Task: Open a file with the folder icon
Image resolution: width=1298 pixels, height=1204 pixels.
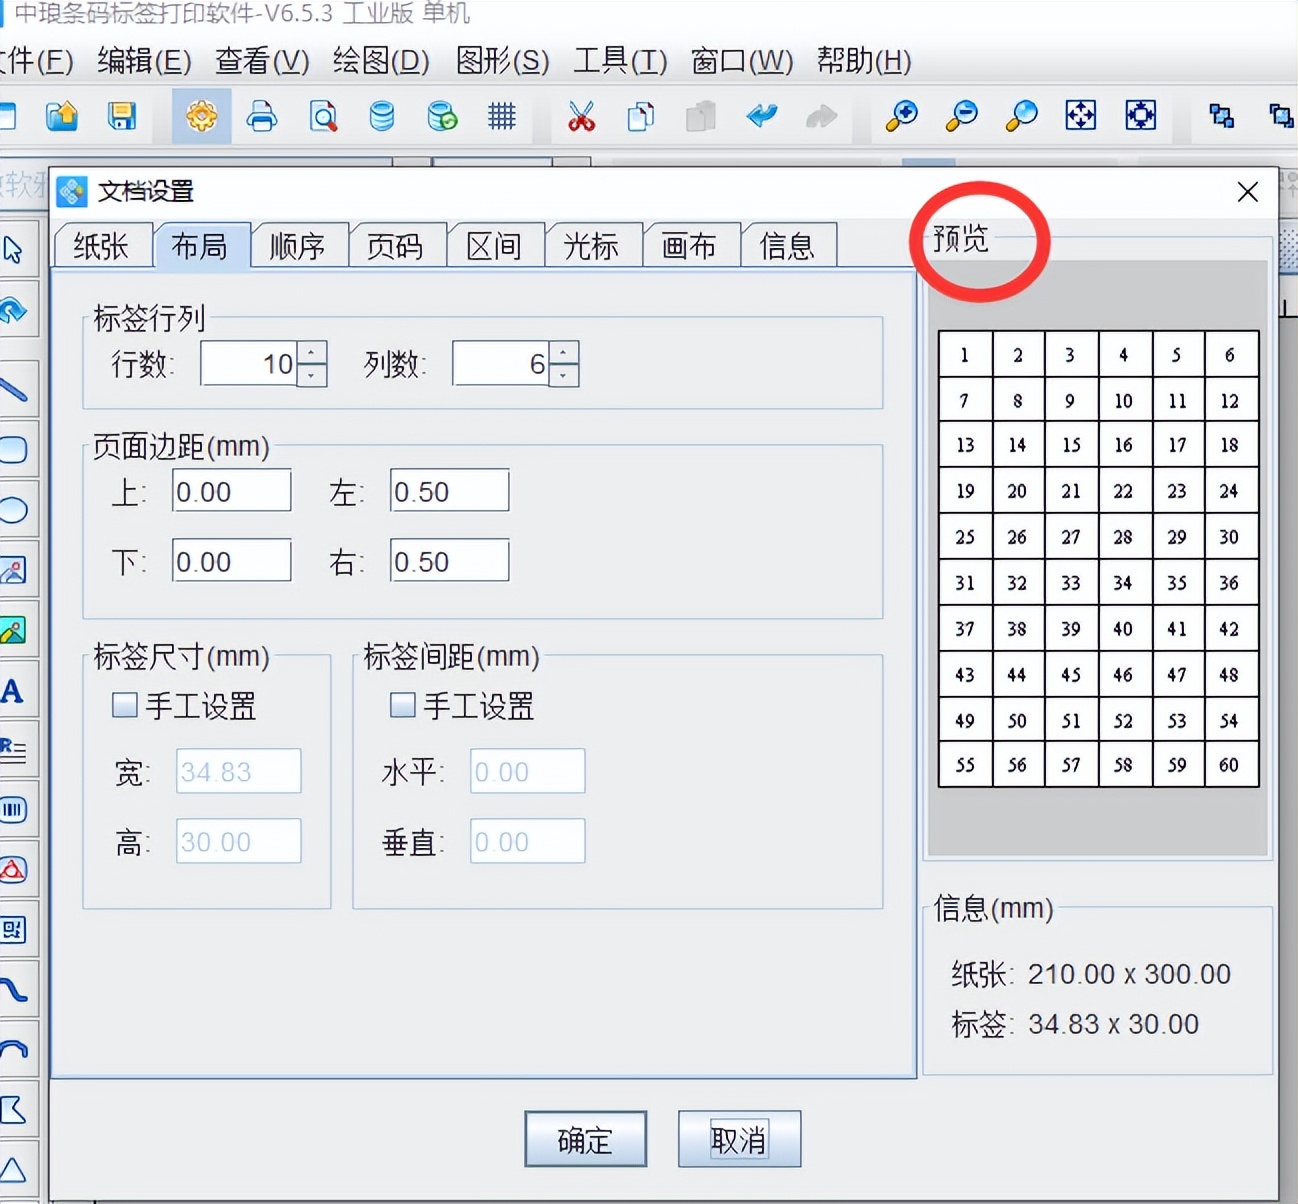Action: click(62, 116)
